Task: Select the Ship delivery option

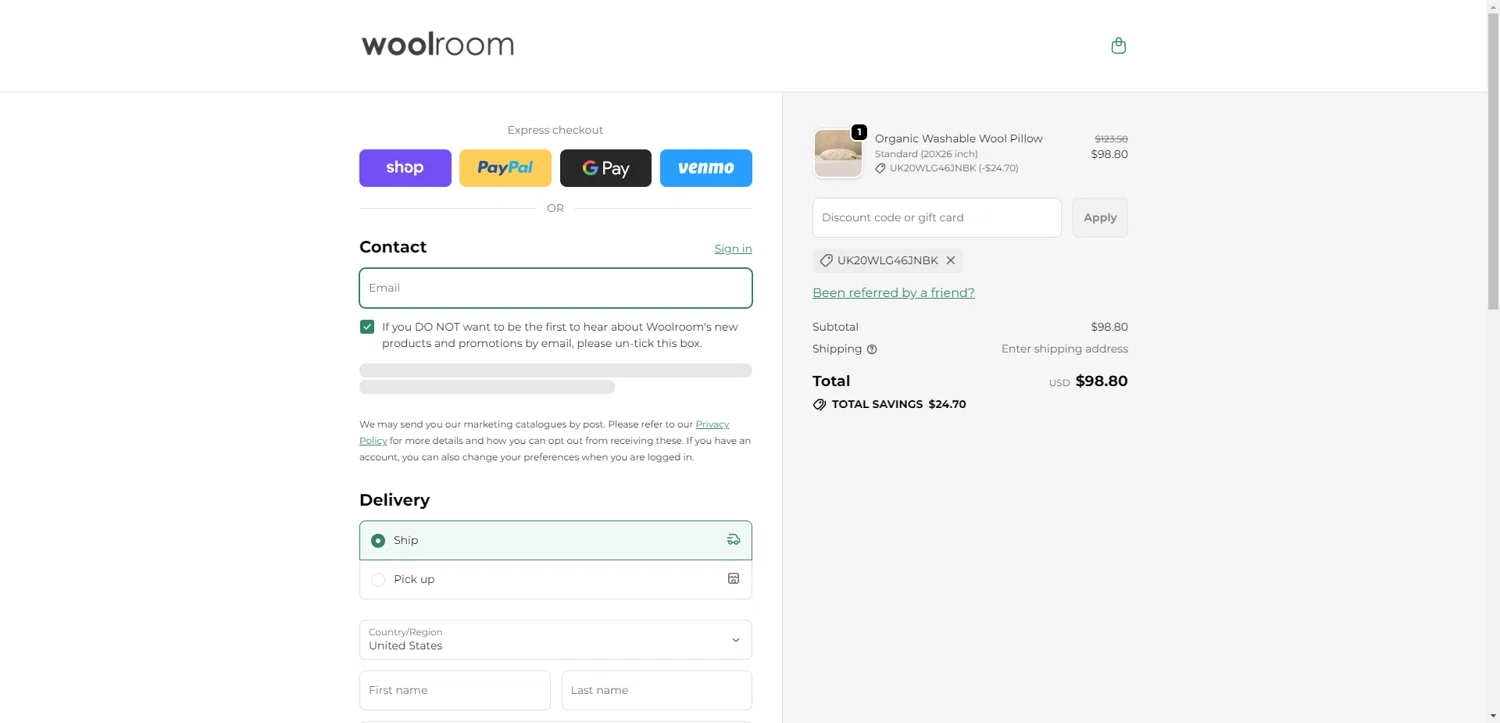Action: coord(378,541)
